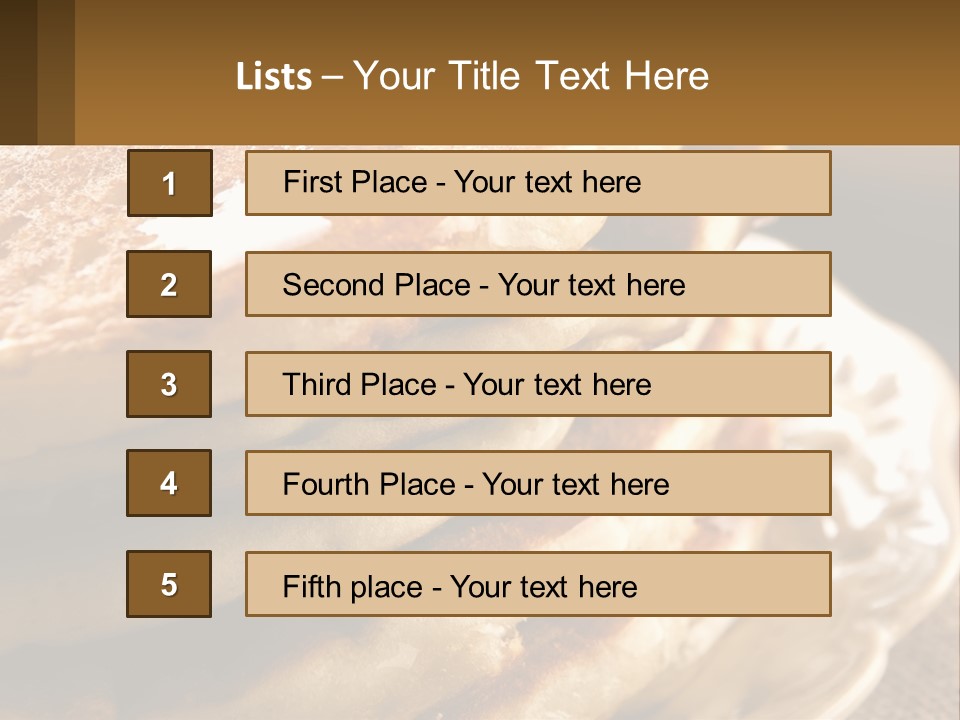This screenshot has width=960, height=720.
Task: Click the brown header banner area
Action: 517,72
